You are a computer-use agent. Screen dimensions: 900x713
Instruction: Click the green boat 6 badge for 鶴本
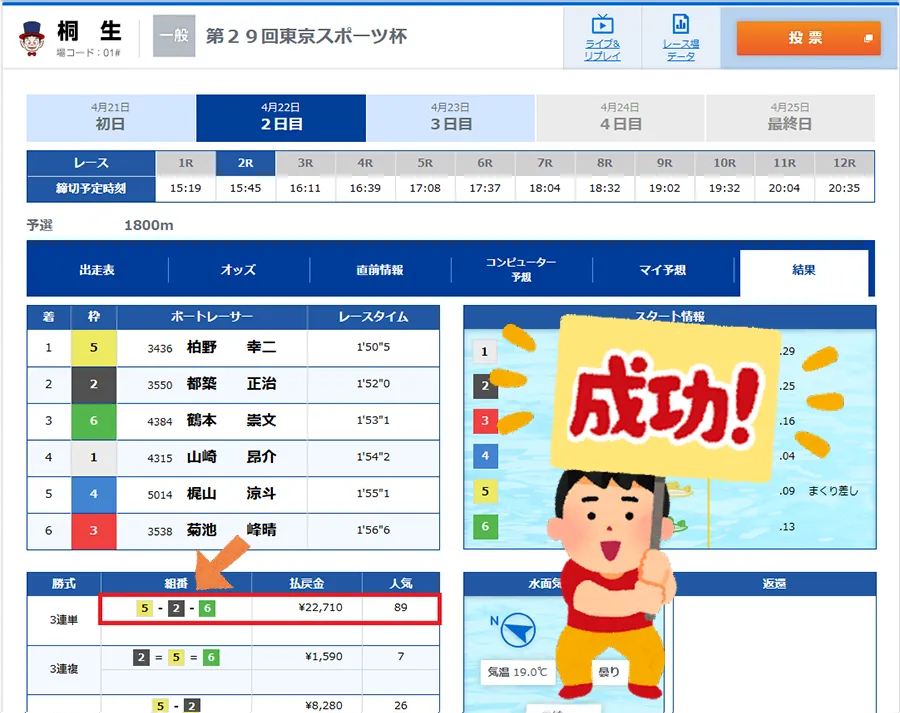pos(94,421)
